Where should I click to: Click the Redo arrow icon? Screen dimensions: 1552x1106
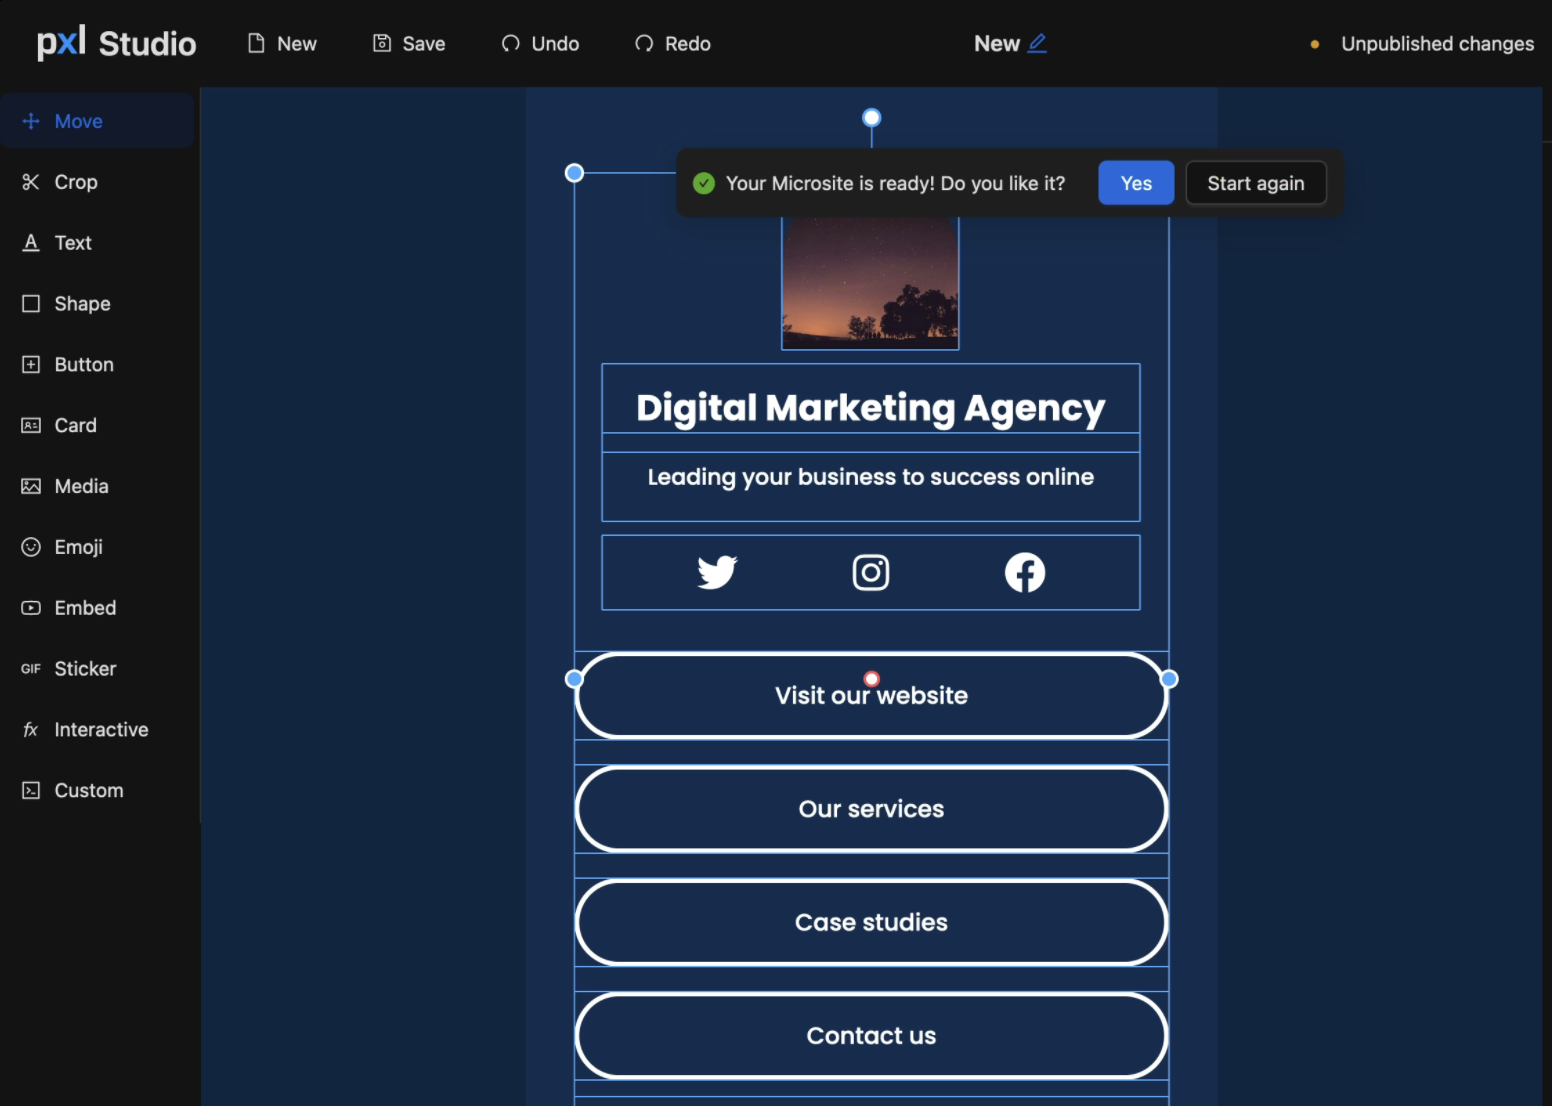point(644,43)
